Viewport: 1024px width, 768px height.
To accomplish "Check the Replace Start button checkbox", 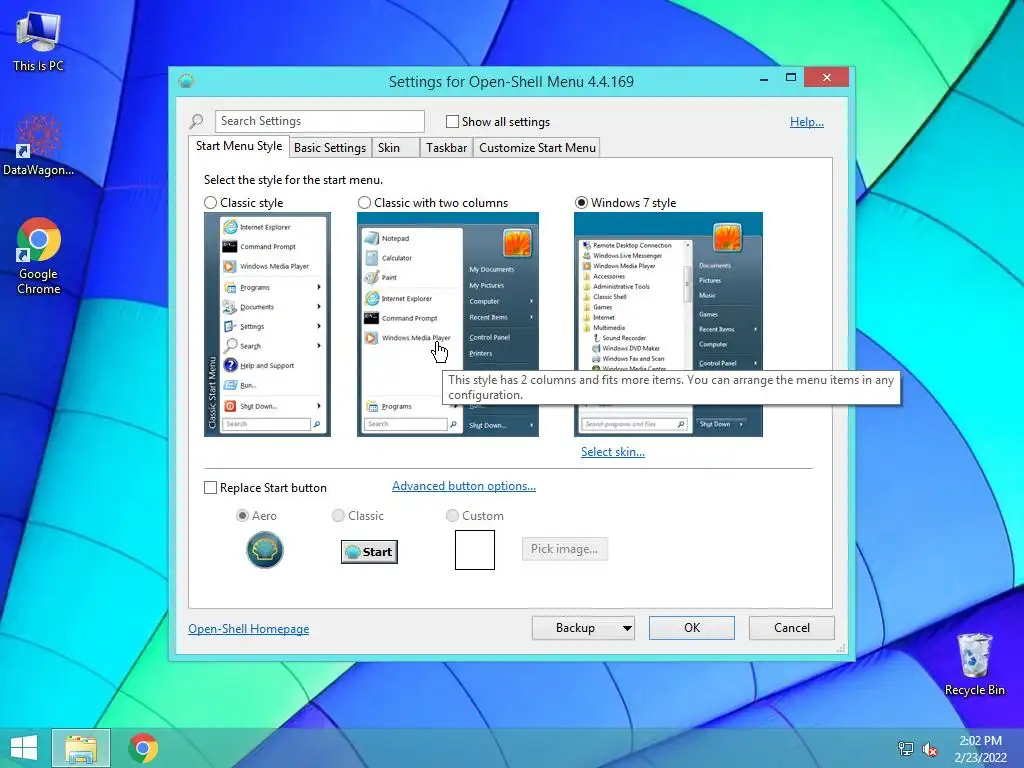I will (210, 488).
